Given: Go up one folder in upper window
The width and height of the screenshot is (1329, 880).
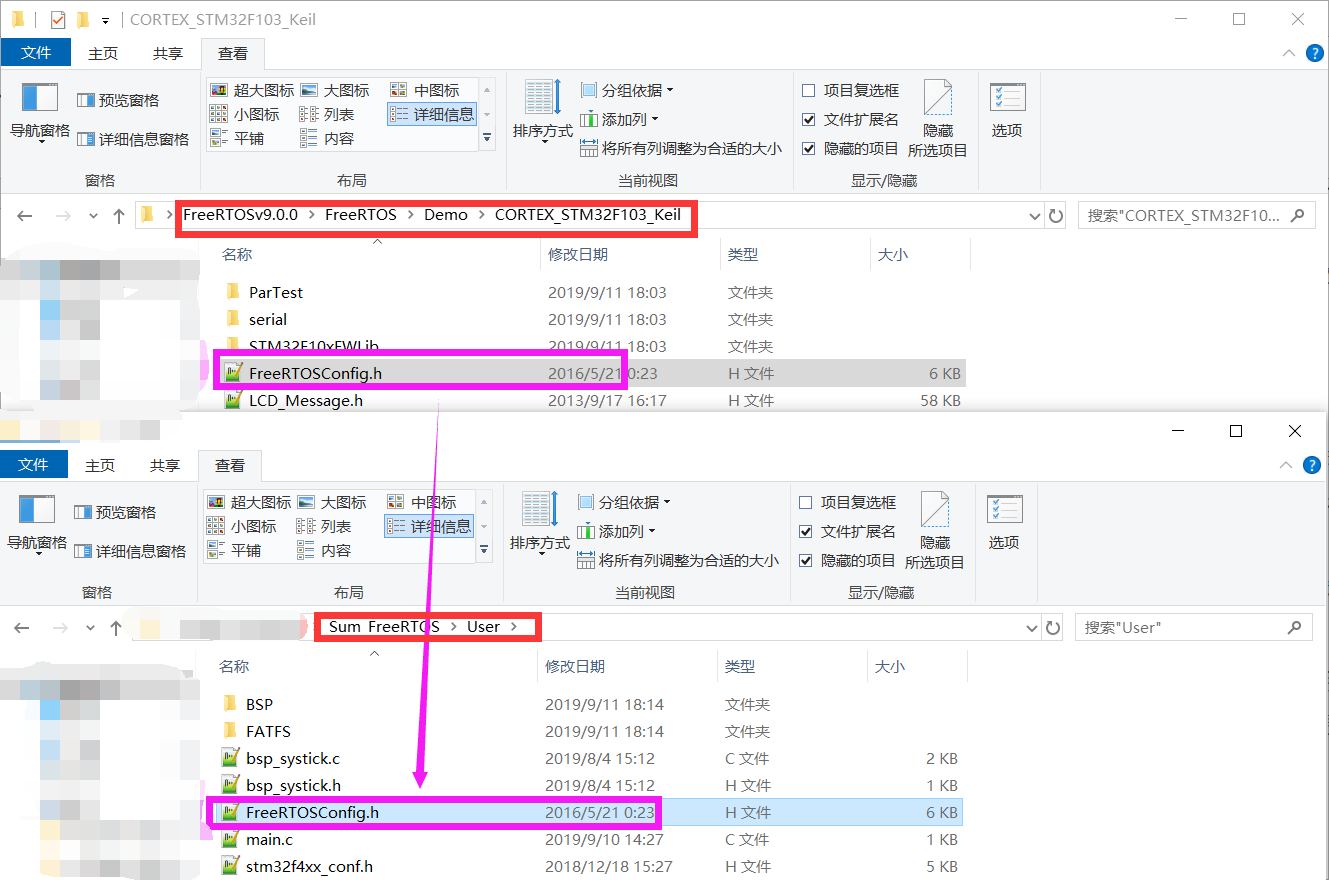Looking at the screenshot, I should coord(119,215).
